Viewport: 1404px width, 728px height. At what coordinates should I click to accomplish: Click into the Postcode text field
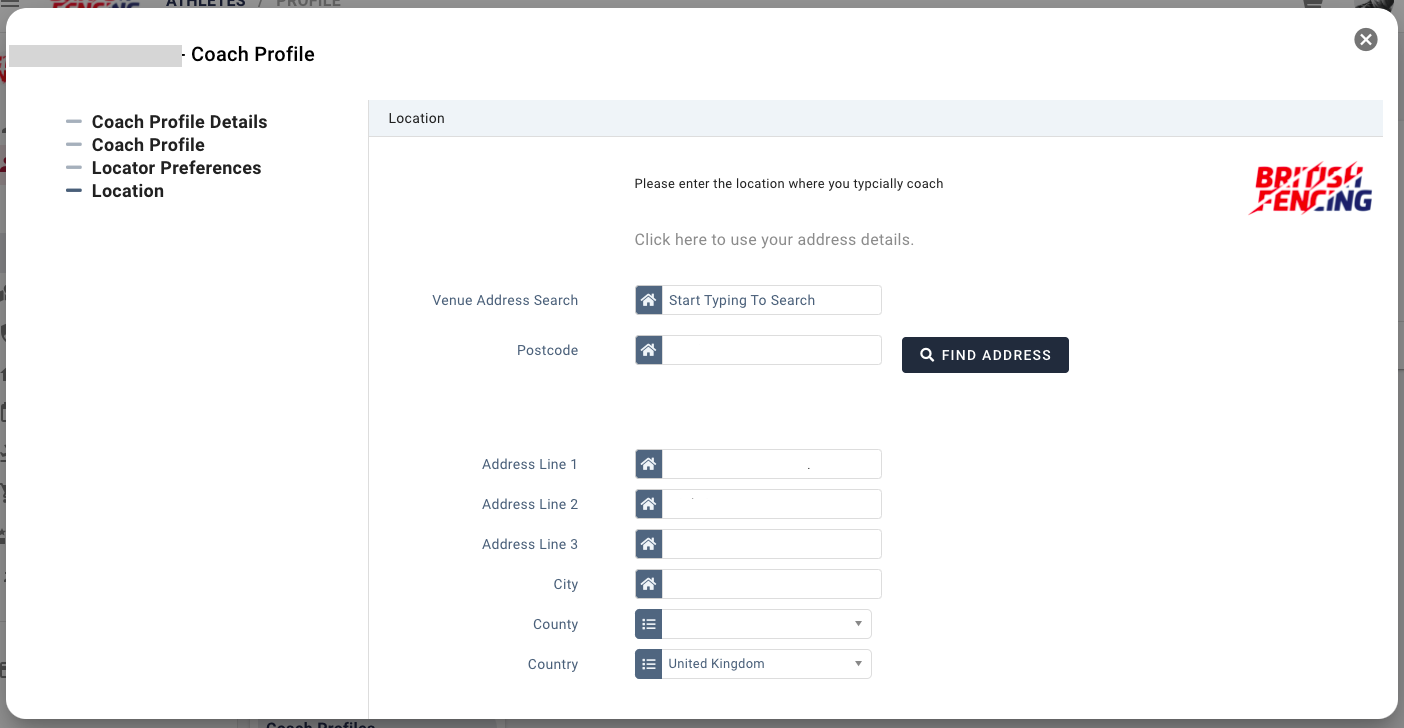click(x=771, y=350)
